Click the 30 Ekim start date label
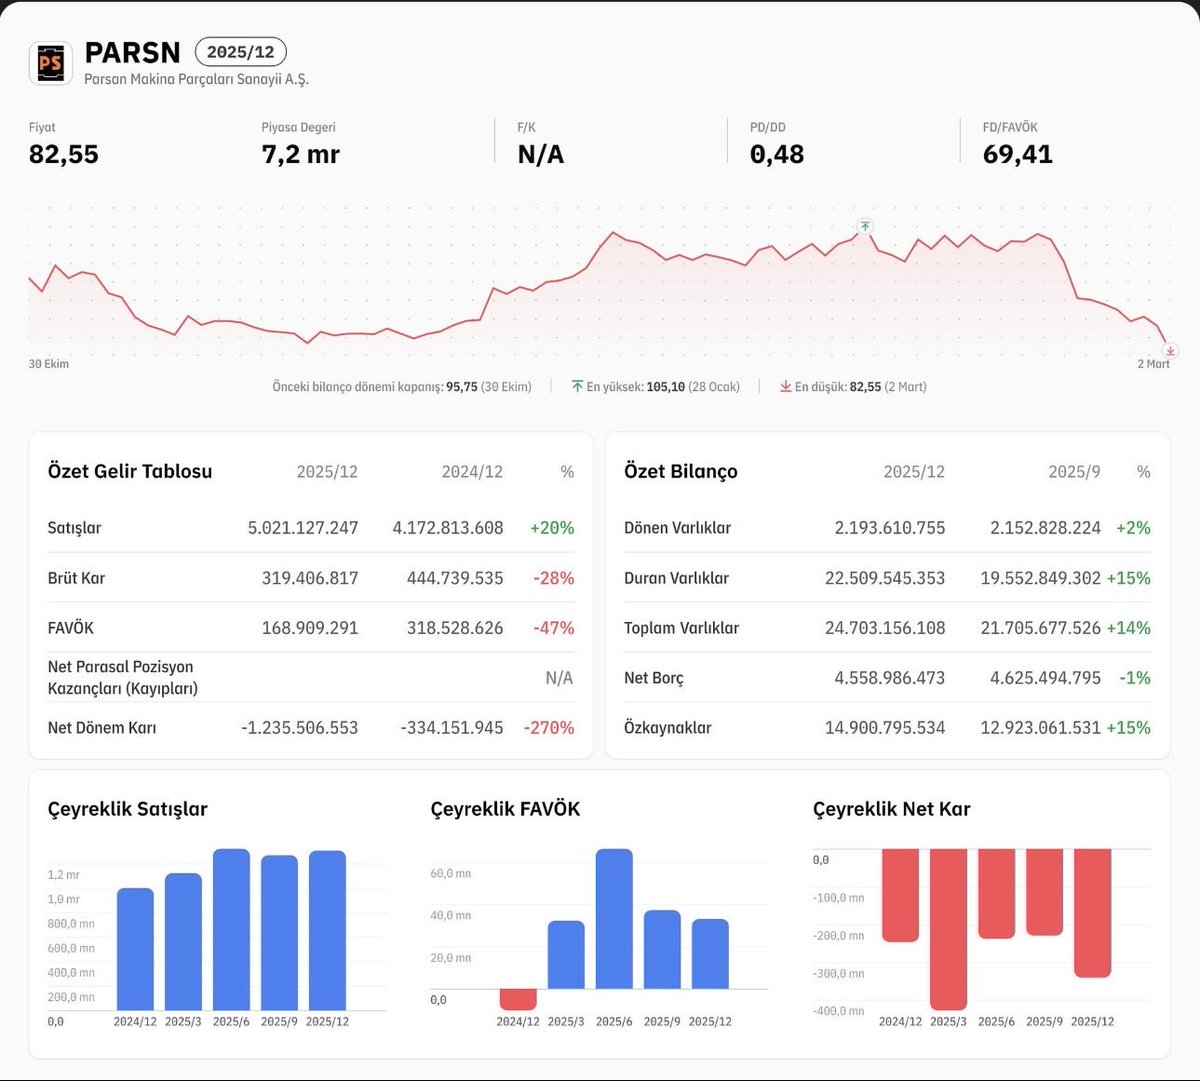Screen dimensions: 1200x1081 point(49,364)
